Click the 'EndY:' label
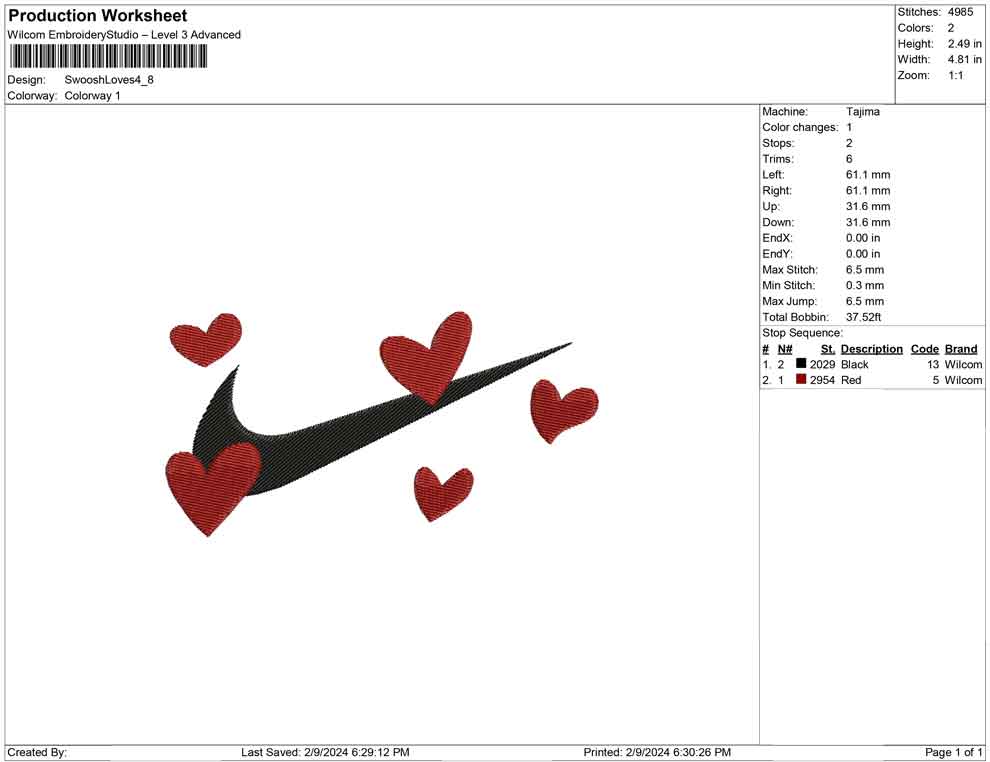Image resolution: width=990 pixels, height=762 pixels. pyautogui.click(x=777, y=254)
